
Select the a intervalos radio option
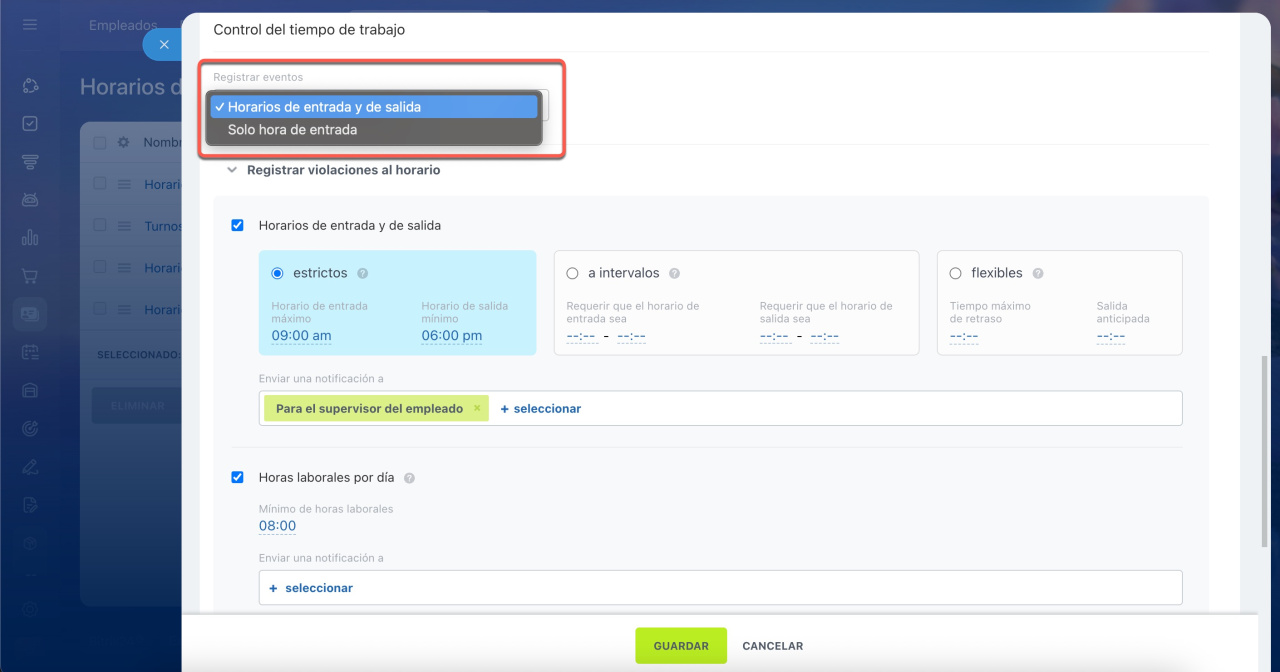coord(573,273)
